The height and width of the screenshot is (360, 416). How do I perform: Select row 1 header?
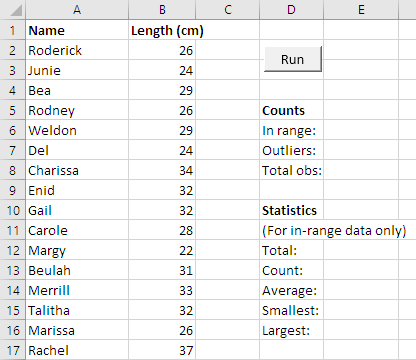13,30
